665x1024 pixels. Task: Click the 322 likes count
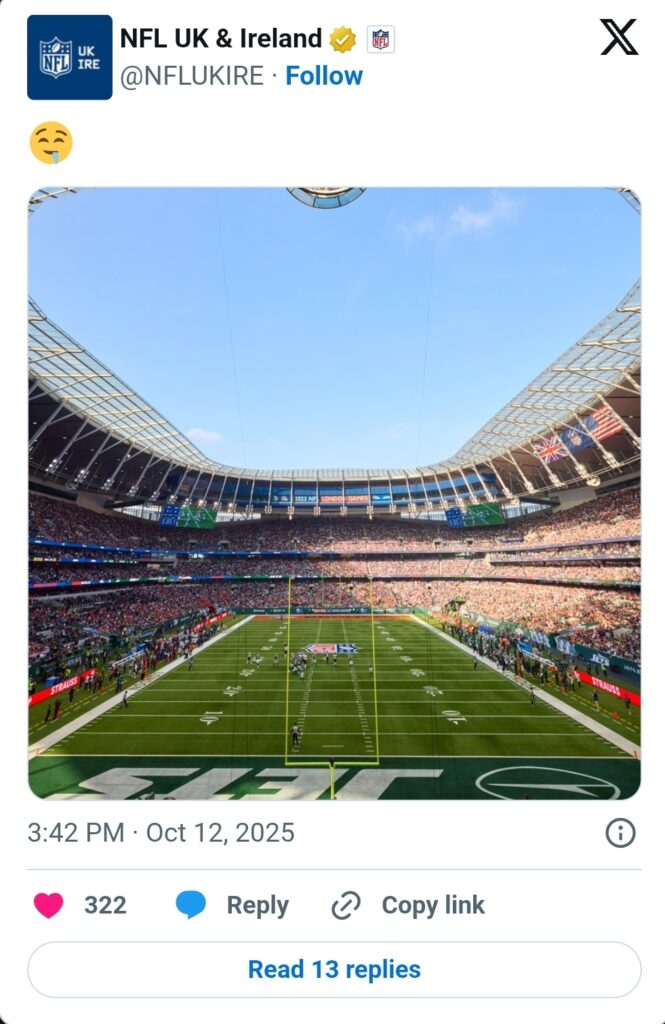coord(105,905)
